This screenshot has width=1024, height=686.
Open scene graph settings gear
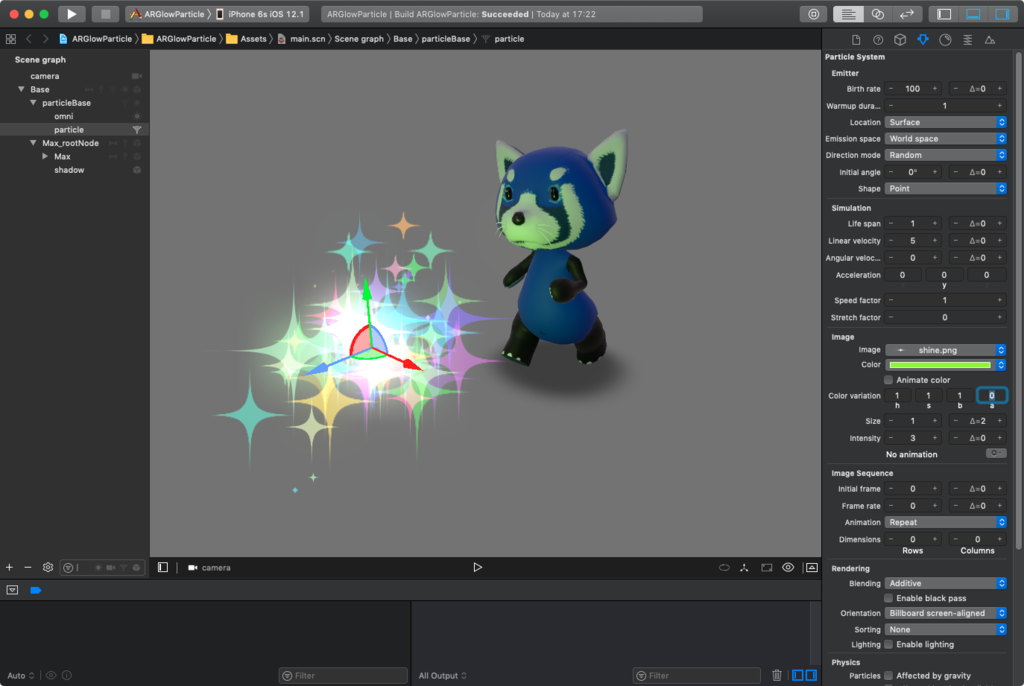[x=48, y=568]
